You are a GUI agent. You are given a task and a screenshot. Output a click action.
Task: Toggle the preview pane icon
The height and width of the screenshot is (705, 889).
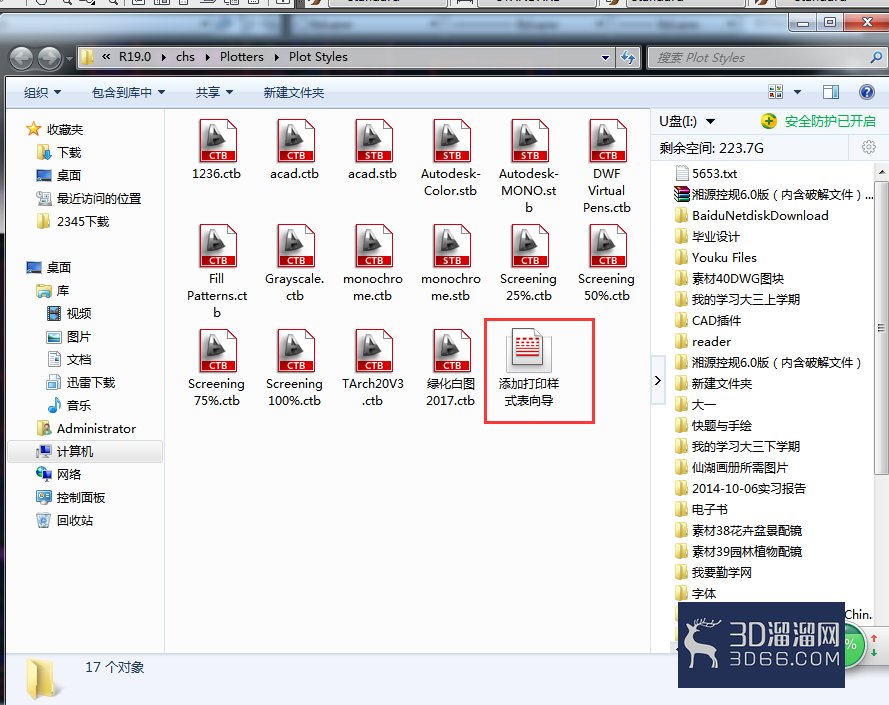(x=831, y=92)
